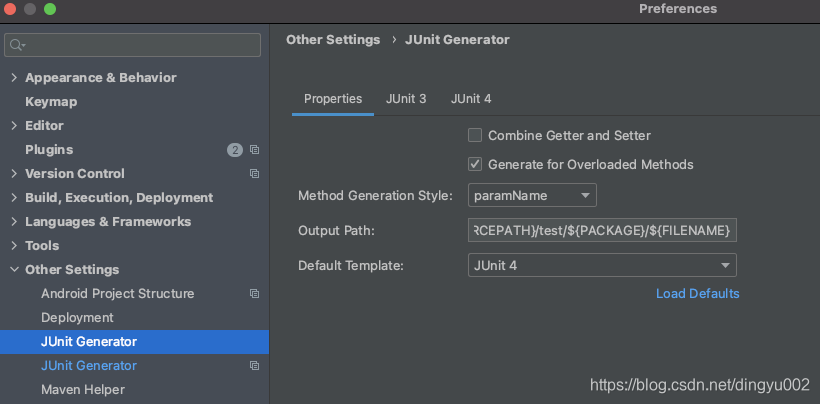Click the Load Defaults link
Screen dimensions: 820x404
click(698, 294)
